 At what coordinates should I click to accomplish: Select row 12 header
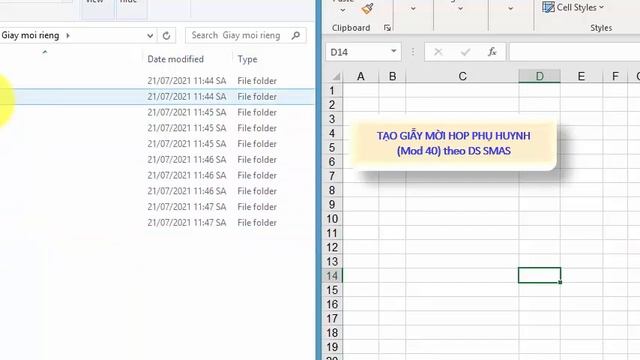(332, 247)
